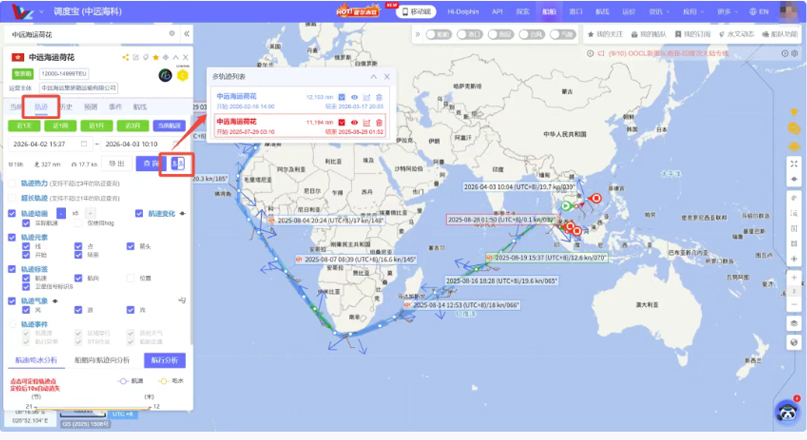The height and width of the screenshot is (440, 807).
Task: Click the multi-track list icon beside 查询
Action: pos(179,163)
